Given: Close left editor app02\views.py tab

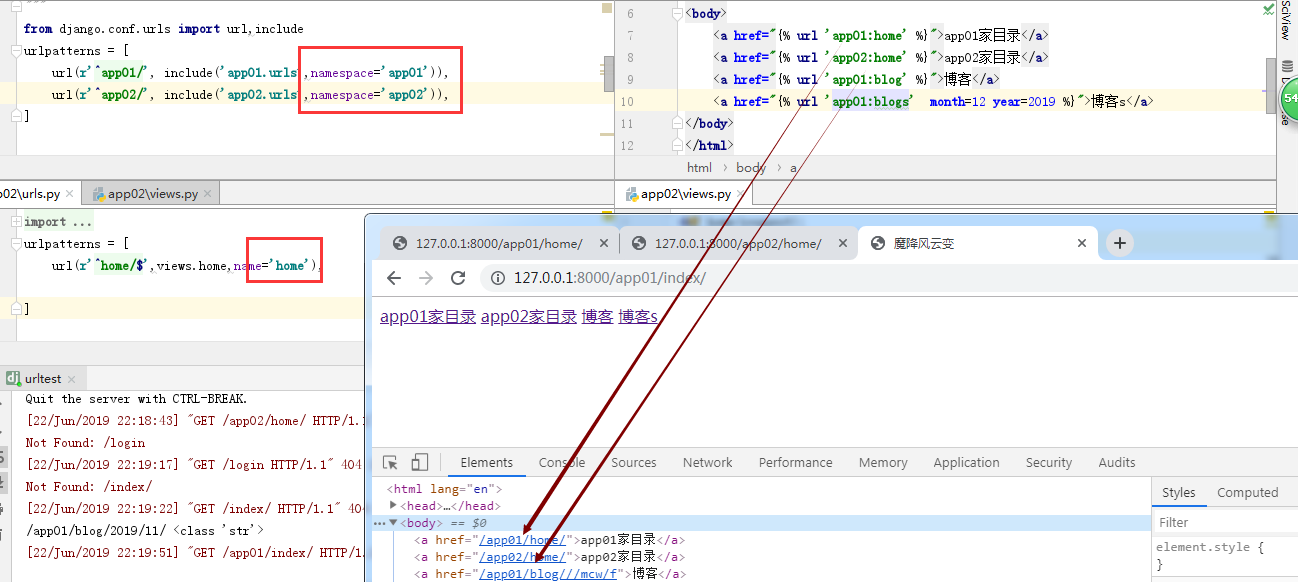Looking at the screenshot, I should [209, 194].
